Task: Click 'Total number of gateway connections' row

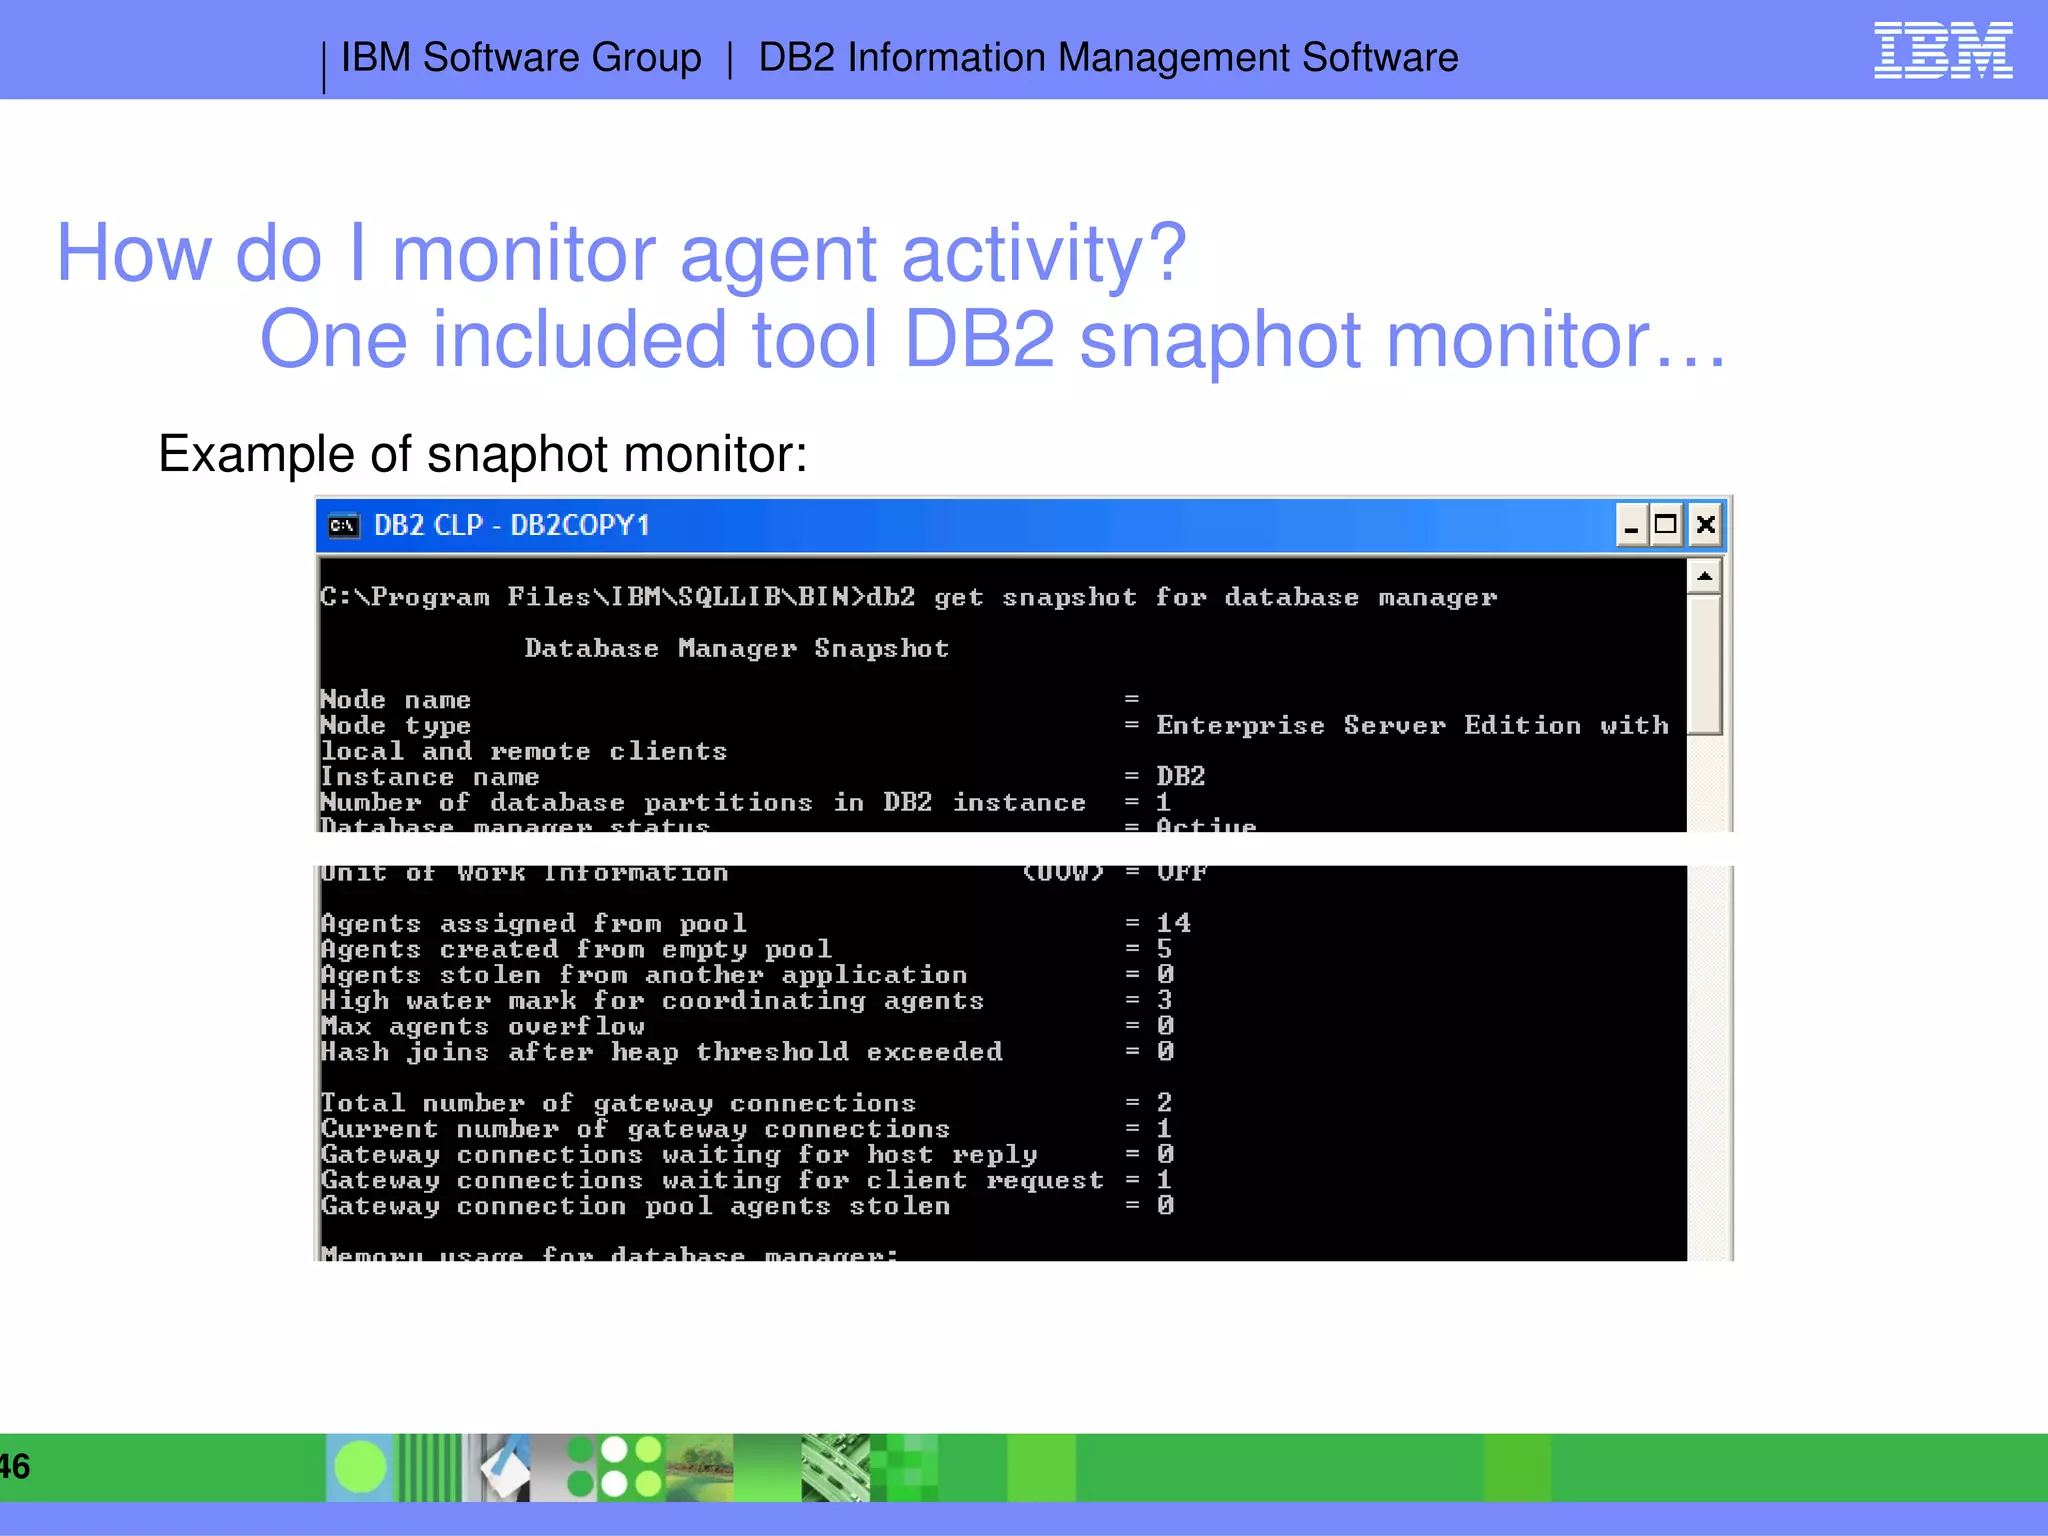Action: click(x=747, y=1104)
